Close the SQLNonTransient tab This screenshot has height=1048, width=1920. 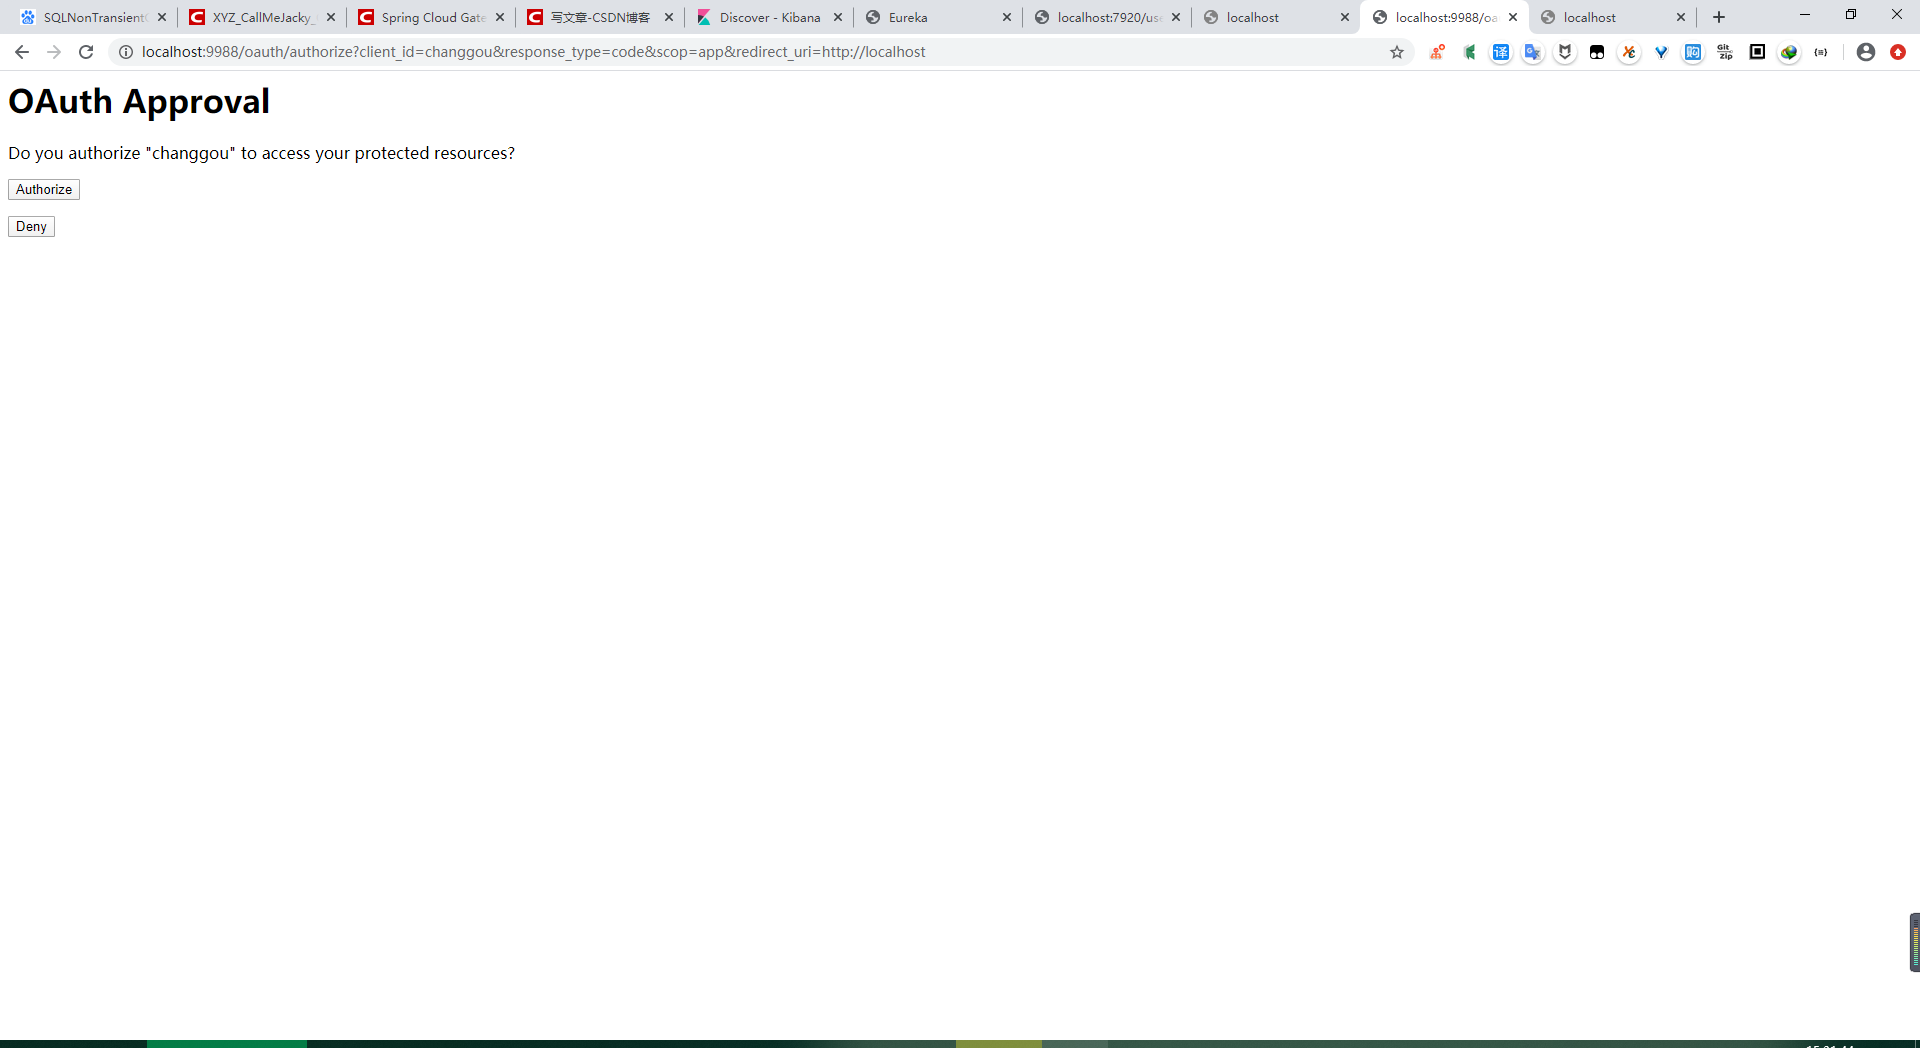(162, 17)
